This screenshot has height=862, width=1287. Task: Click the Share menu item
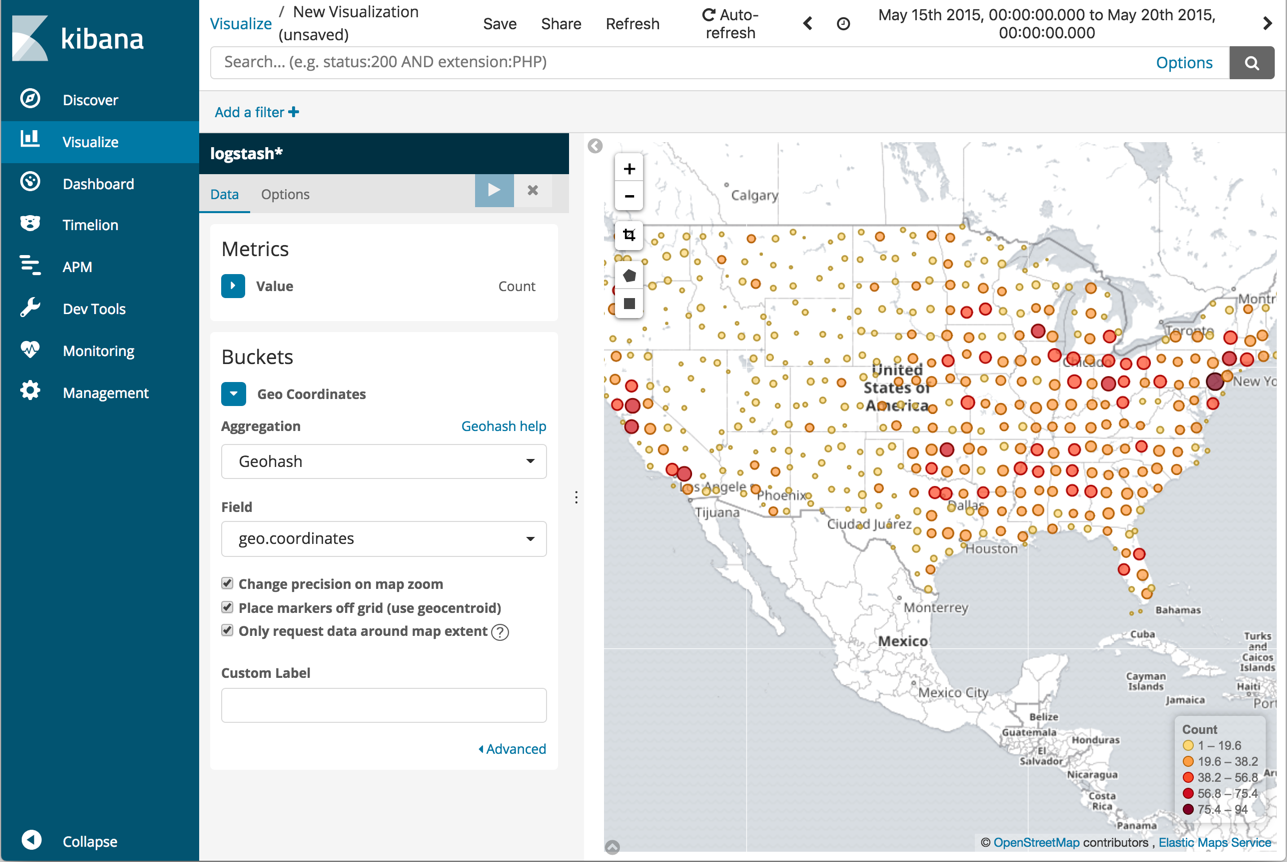(561, 24)
